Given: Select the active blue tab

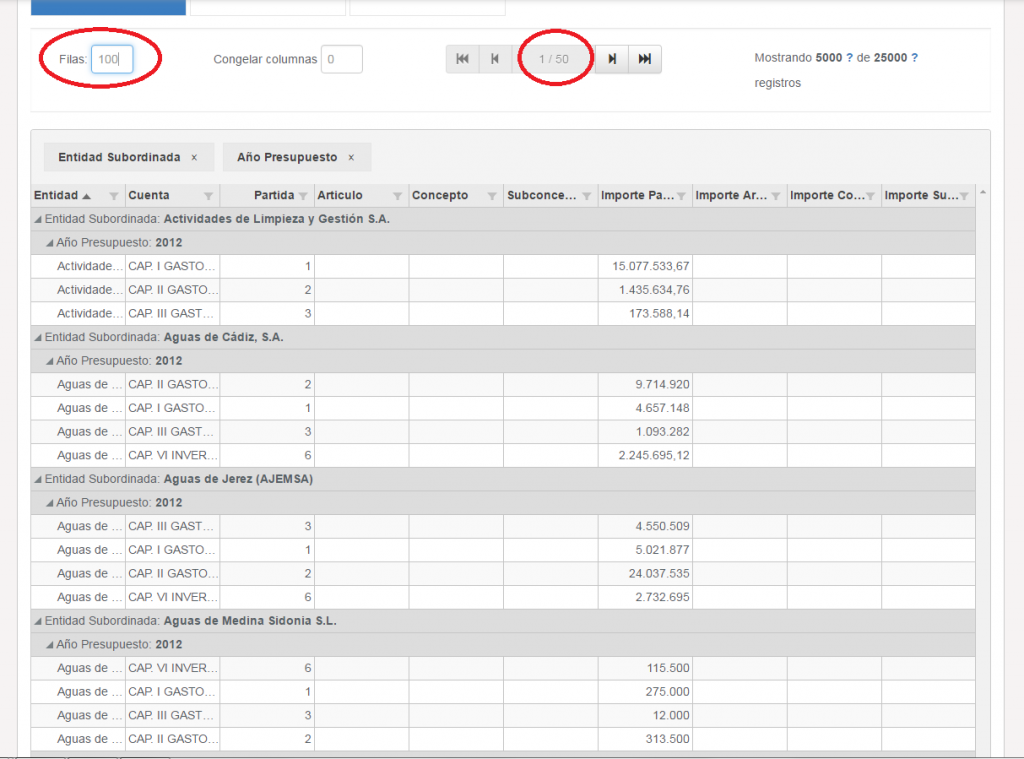Looking at the screenshot, I should (108, 7).
